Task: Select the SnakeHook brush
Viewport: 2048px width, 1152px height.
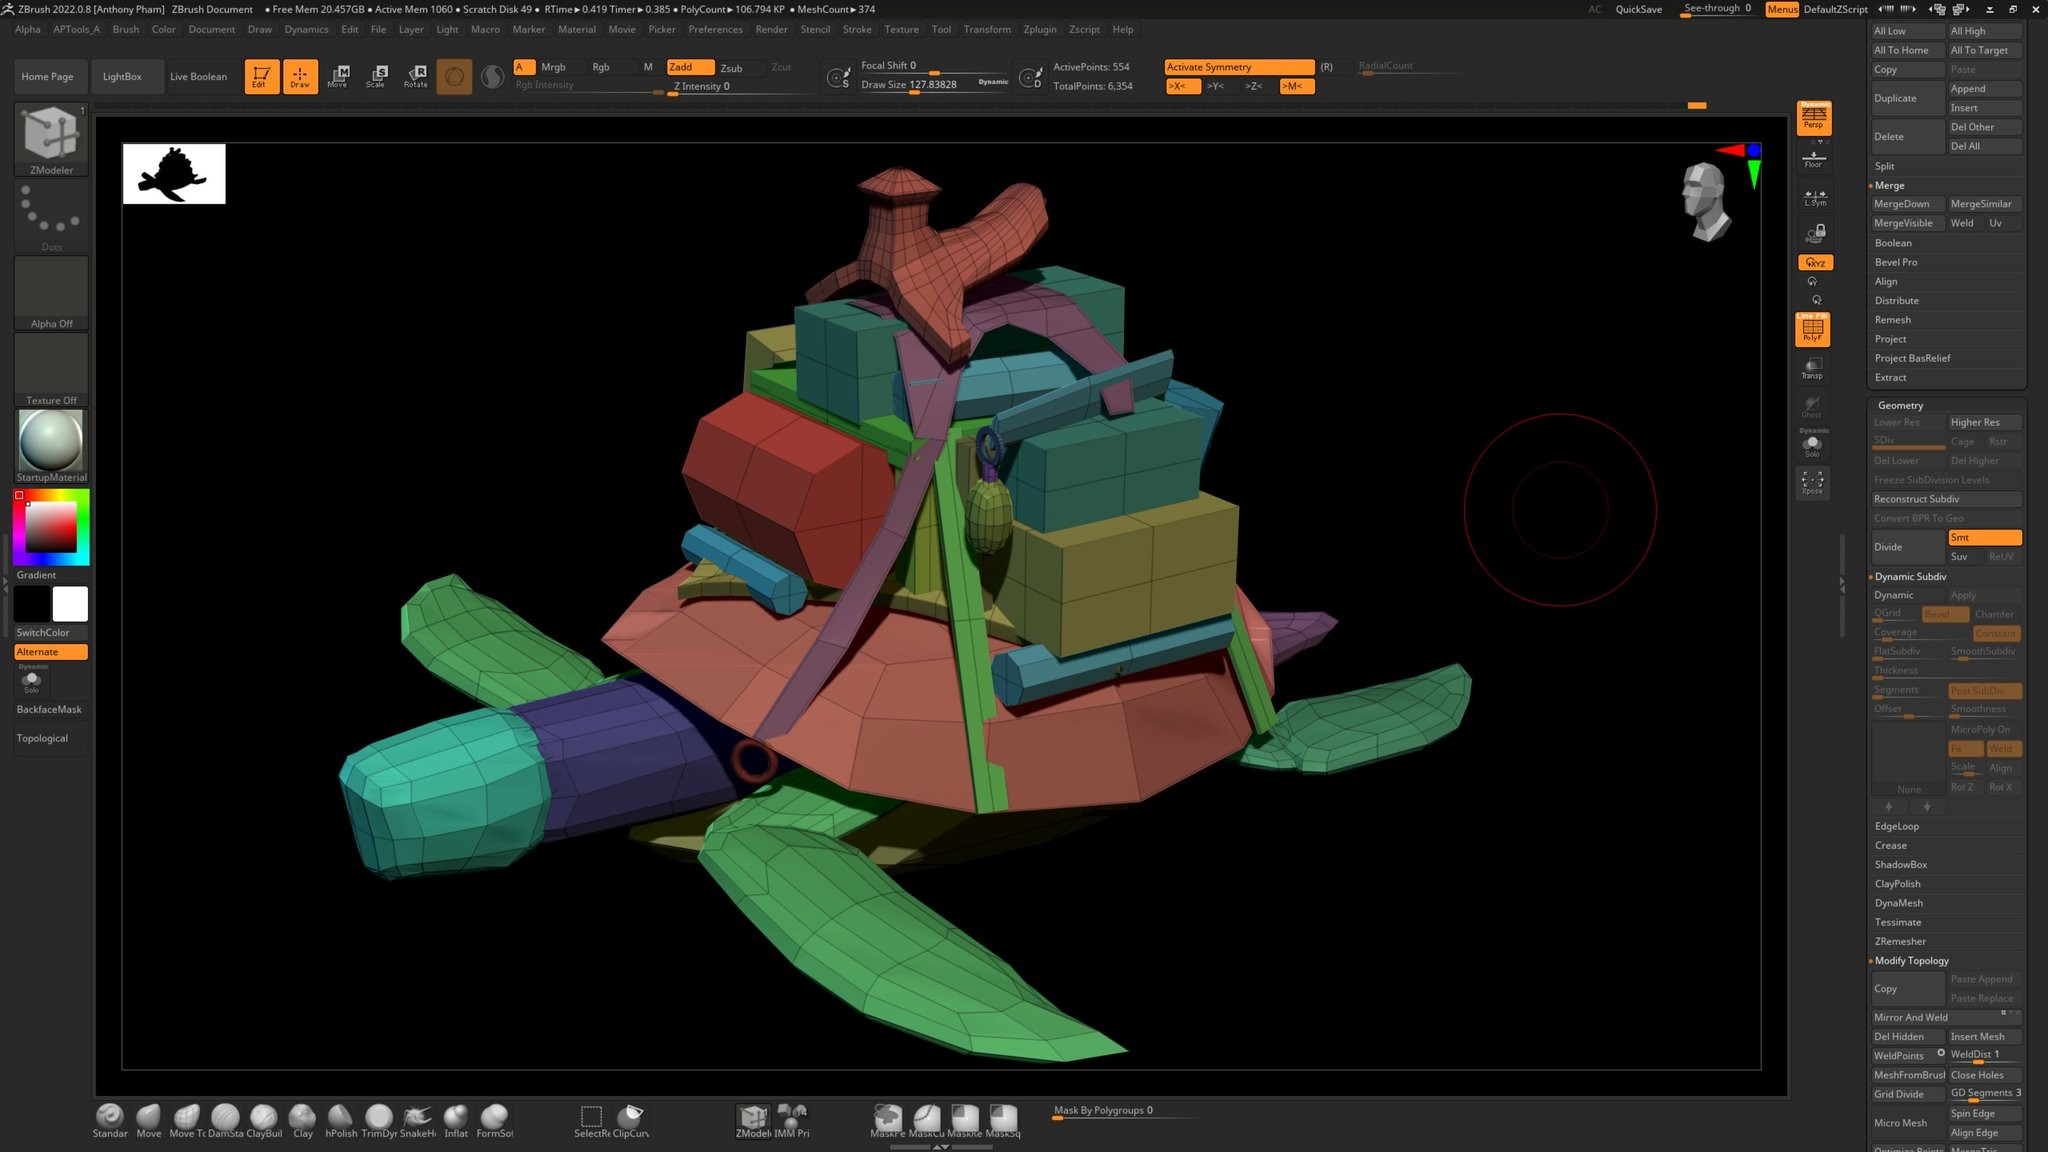Action: point(418,1121)
